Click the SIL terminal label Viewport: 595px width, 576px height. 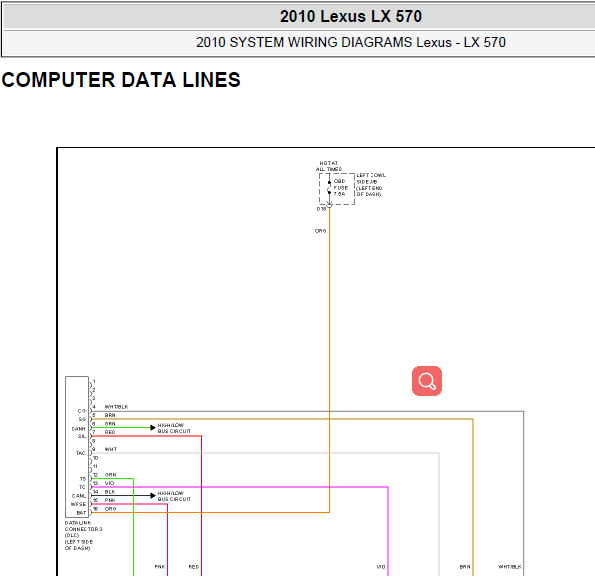(82, 436)
